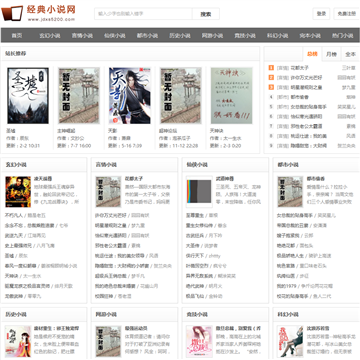This screenshot has width=360, height=360.
Task: Click the number 1 rank badge in ranking list
Action: [271, 68]
